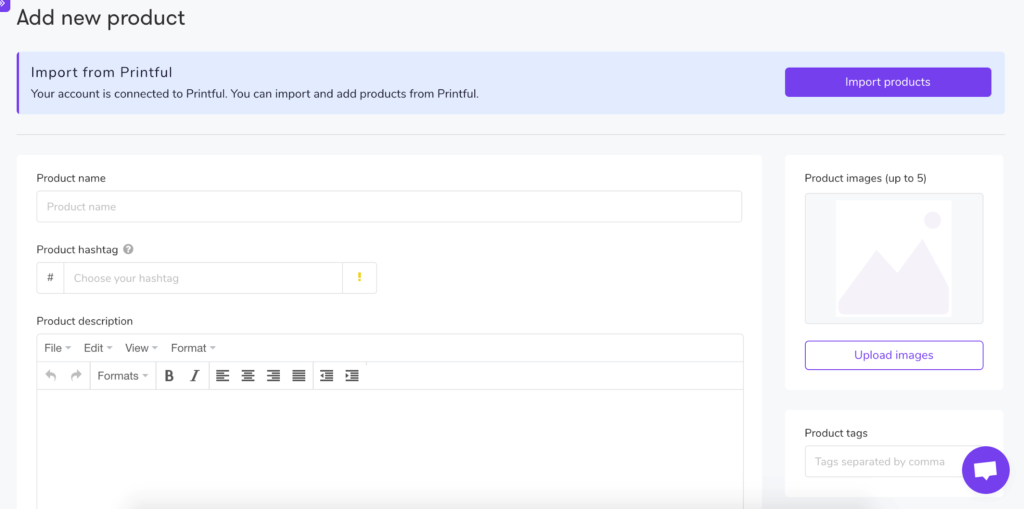Click into the Product name field
The image size is (1024, 509).
click(389, 207)
